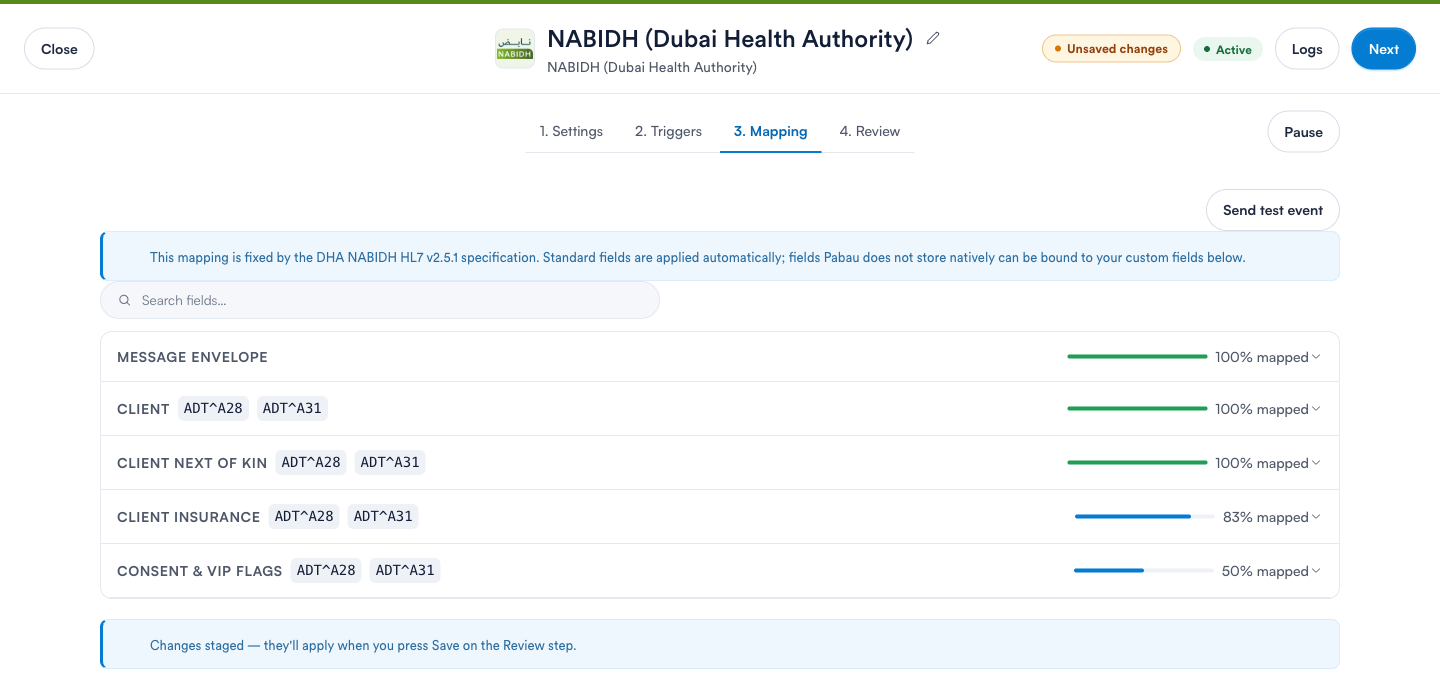
Task: Click ADT^A28 tag in Client Insurance row
Action: pyautogui.click(x=304, y=517)
